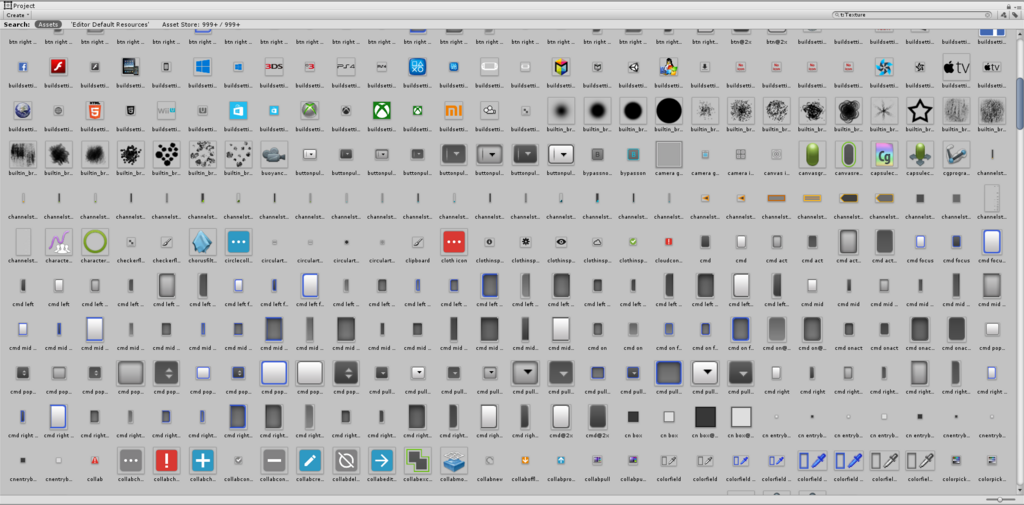Select the grey movie camera icon

click(274, 155)
